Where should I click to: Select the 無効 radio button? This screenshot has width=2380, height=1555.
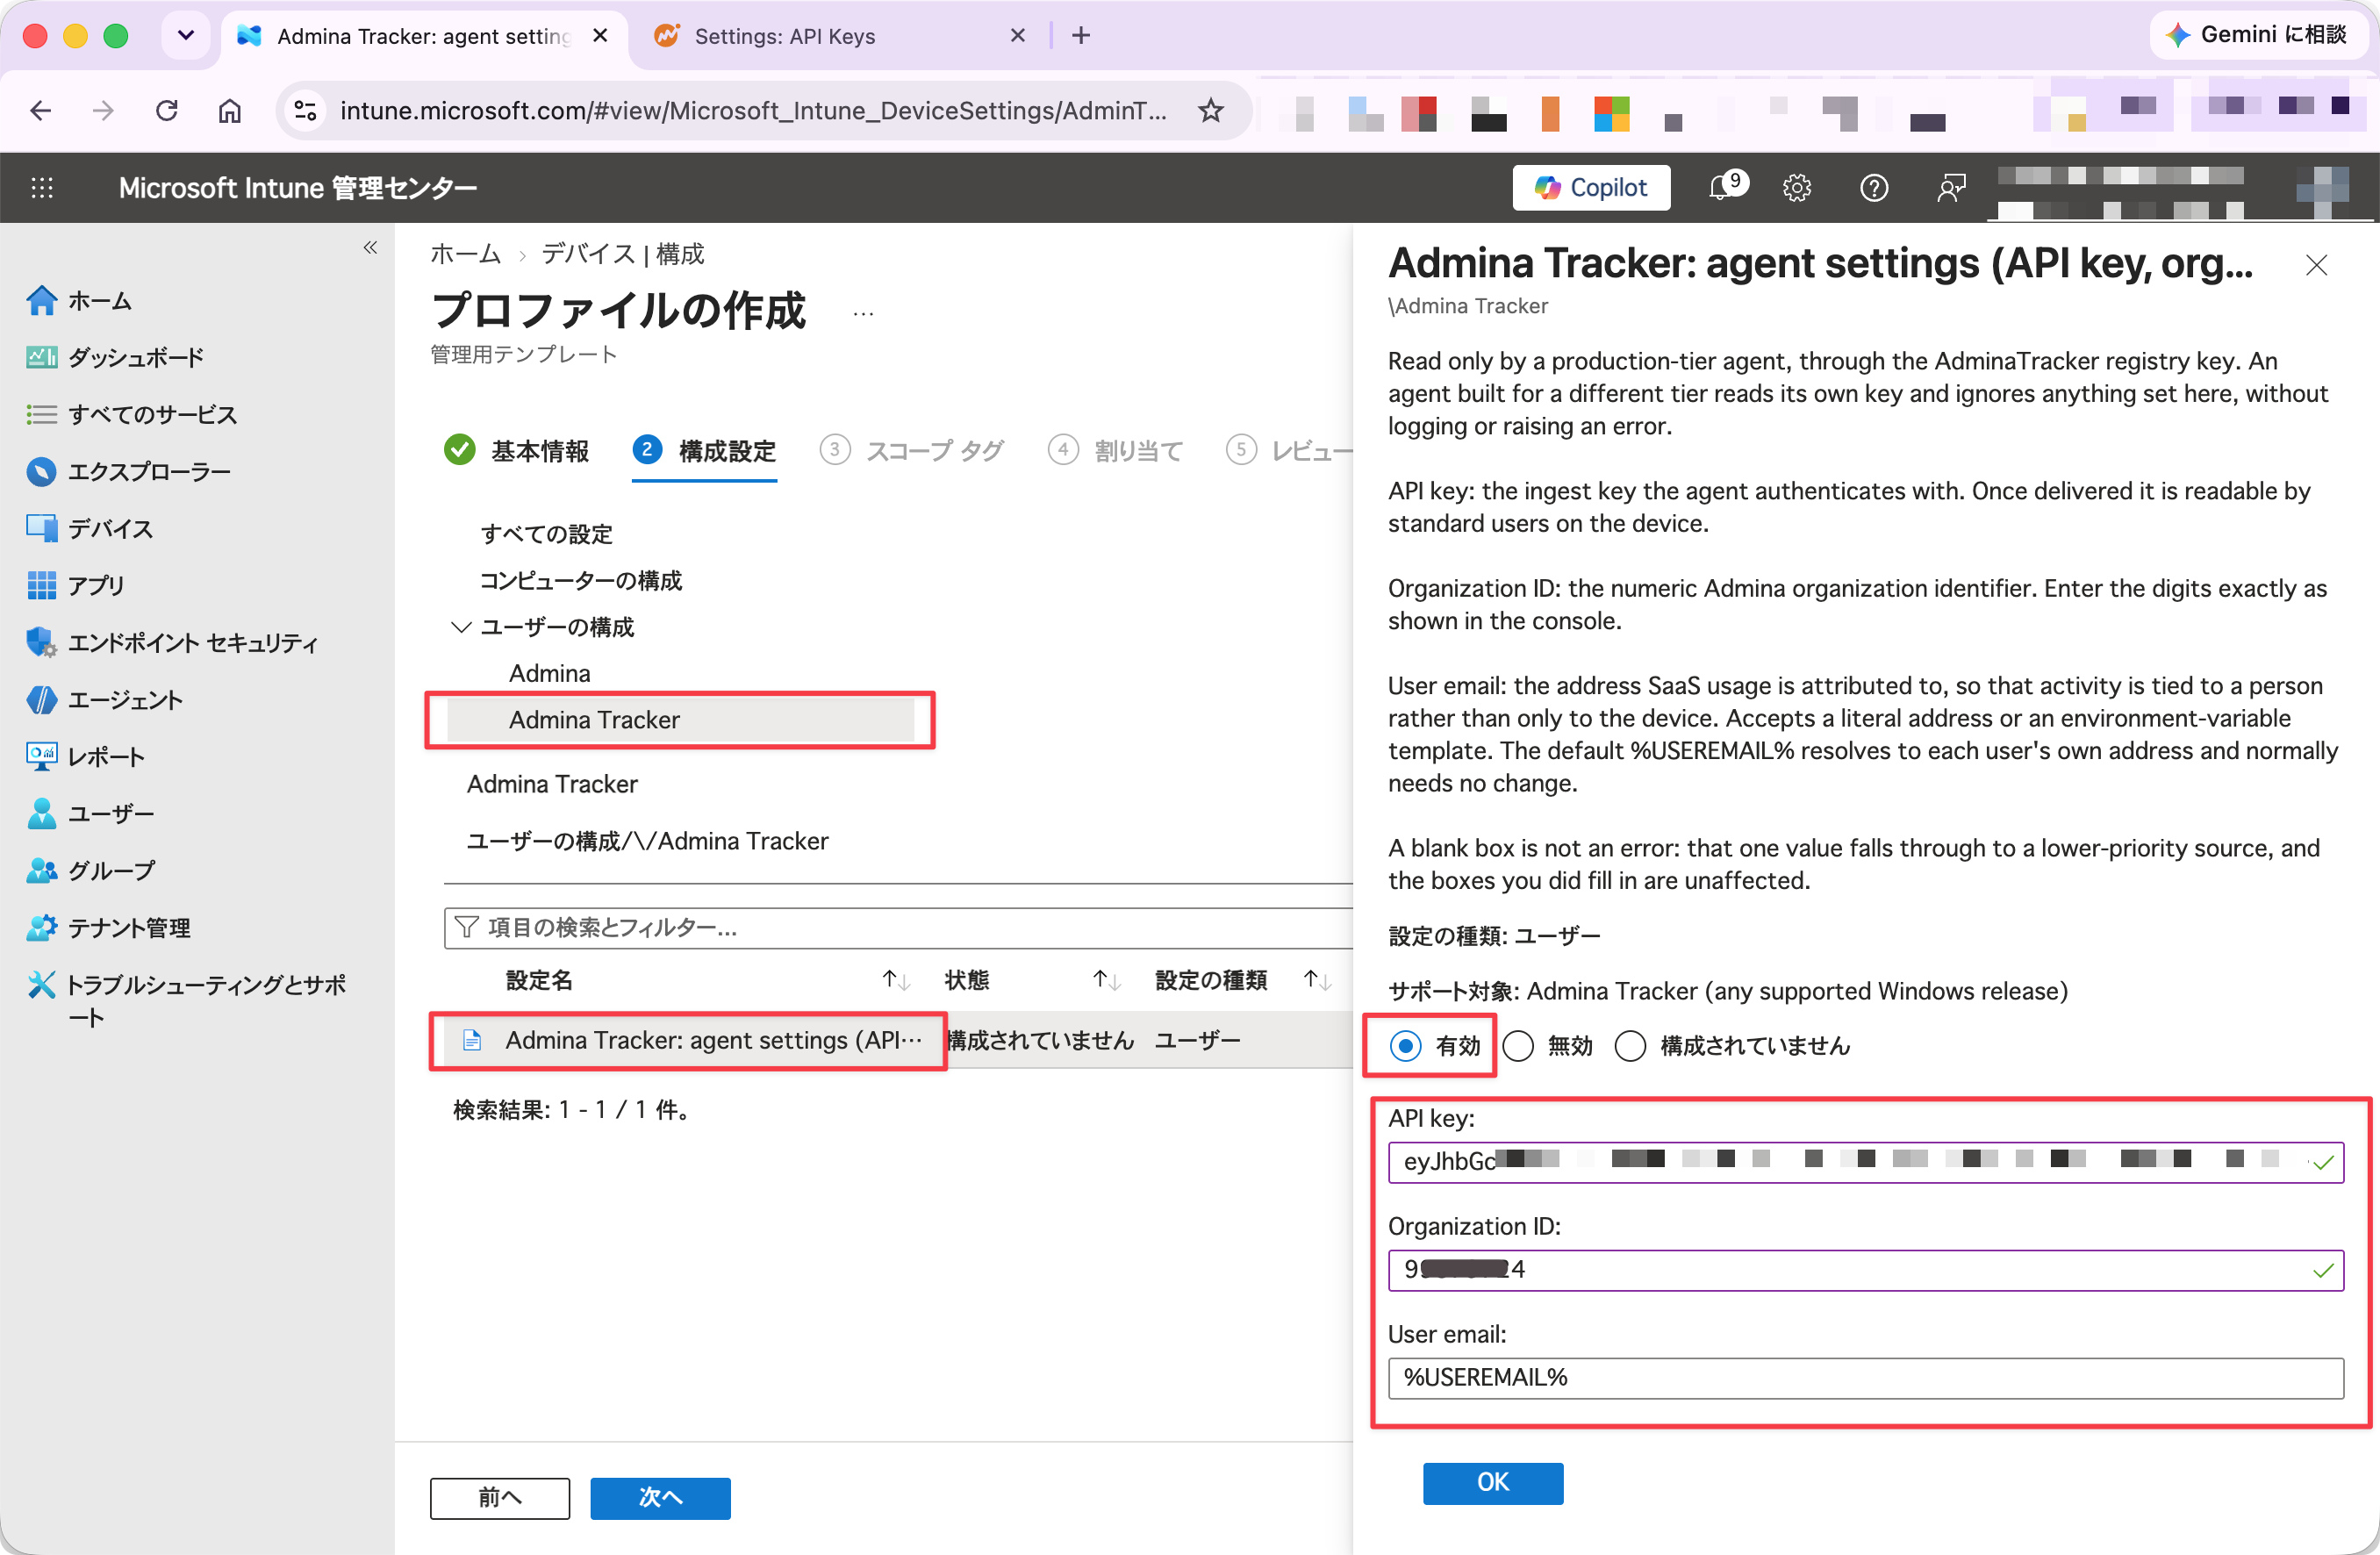pyautogui.click(x=1518, y=1046)
